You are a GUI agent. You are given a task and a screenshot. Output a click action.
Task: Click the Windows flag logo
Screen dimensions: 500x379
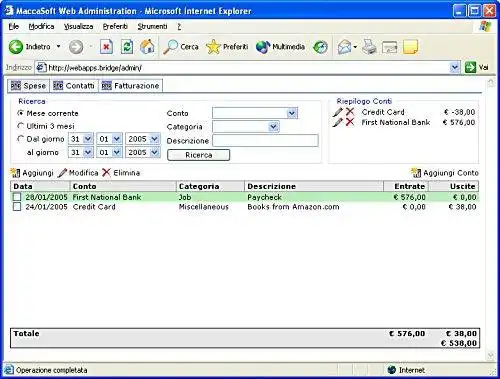[485, 26]
